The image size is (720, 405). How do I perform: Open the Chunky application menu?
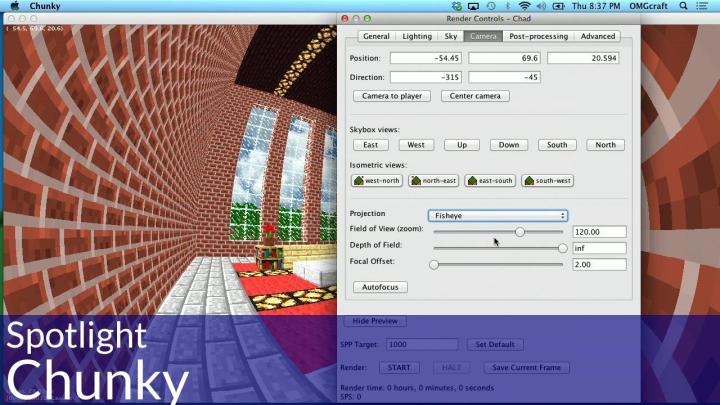click(x=45, y=6)
